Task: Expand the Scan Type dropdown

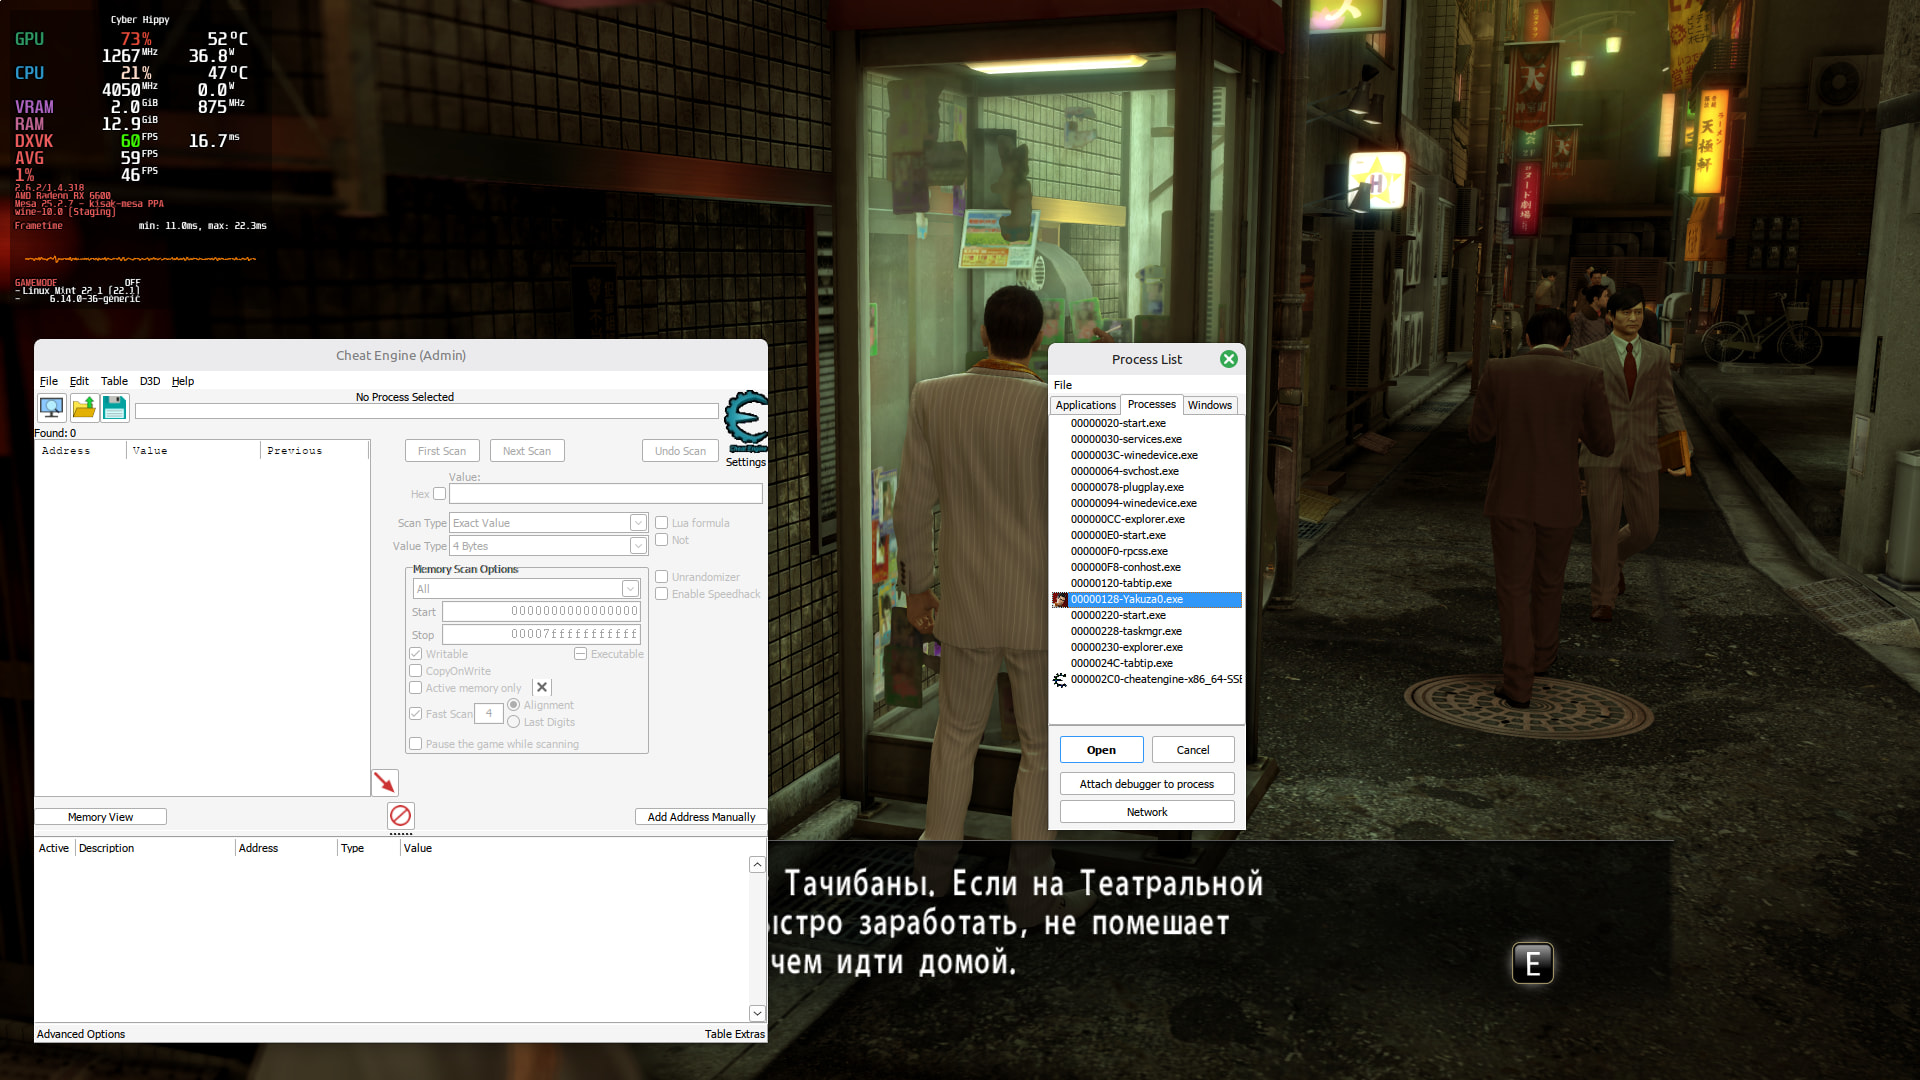Action: (638, 523)
